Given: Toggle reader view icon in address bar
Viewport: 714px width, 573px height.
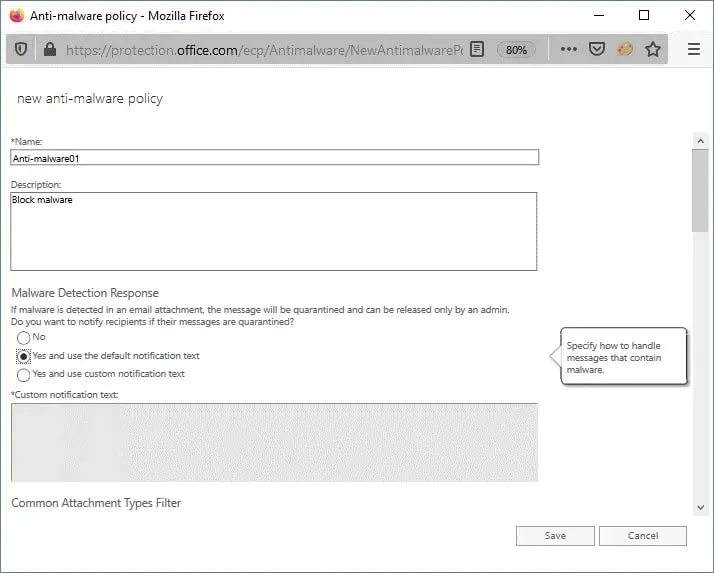Looking at the screenshot, I should [x=478, y=49].
